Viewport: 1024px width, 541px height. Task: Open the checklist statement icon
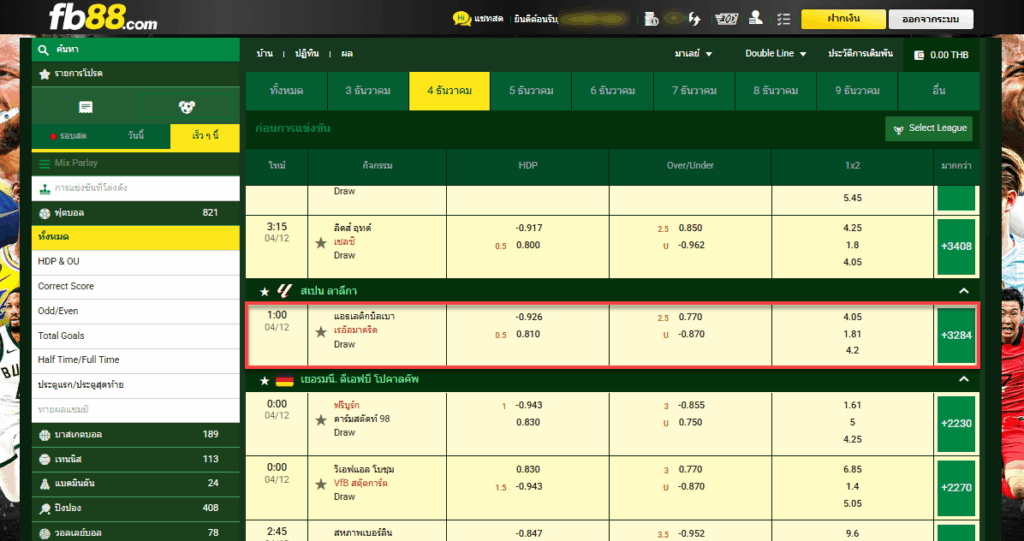[784, 19]
